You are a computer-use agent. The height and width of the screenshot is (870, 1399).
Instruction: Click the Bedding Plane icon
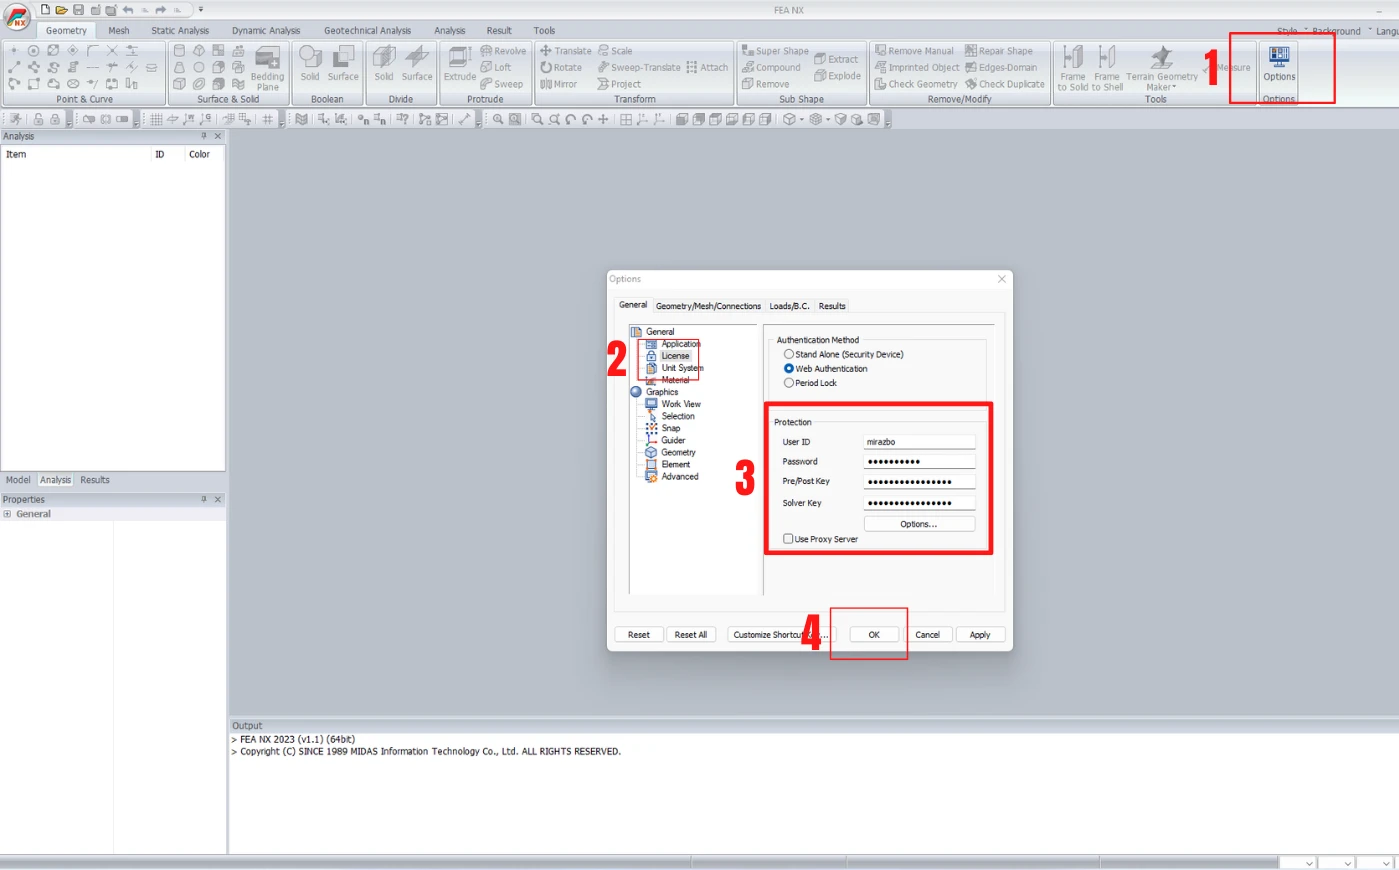click(268, 68)
